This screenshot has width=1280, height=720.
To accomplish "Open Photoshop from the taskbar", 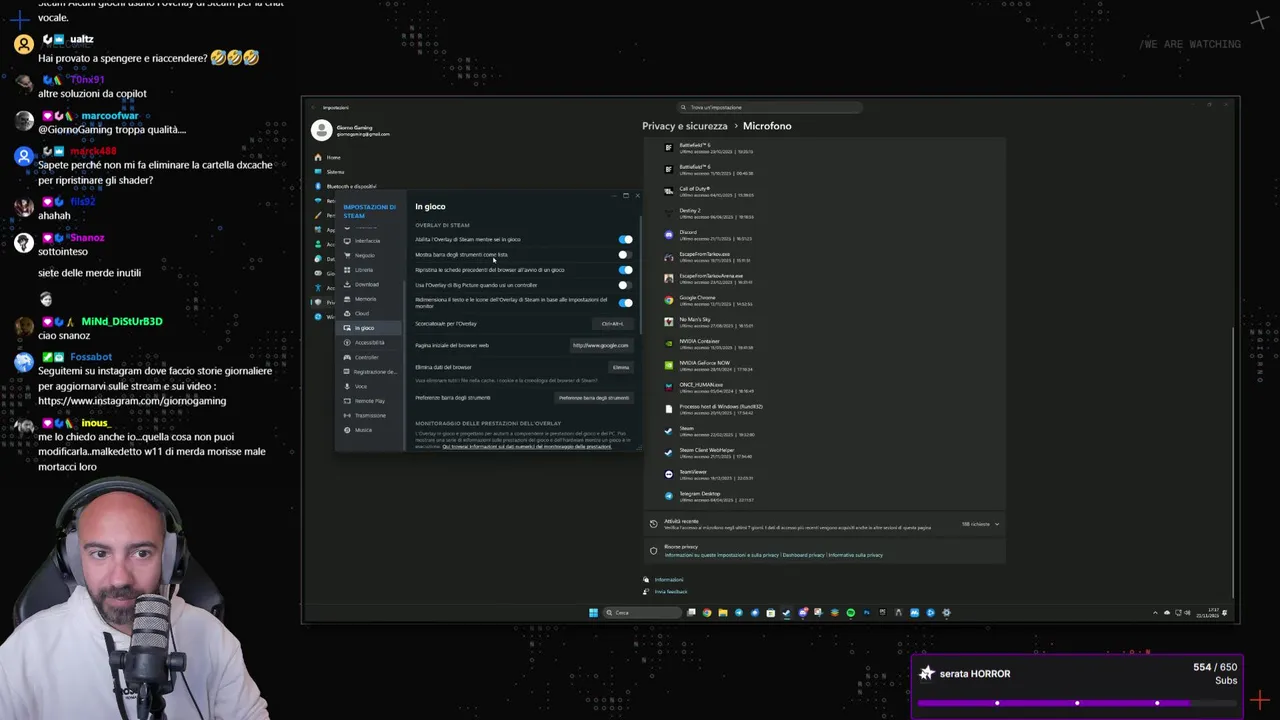I will click(x=867, y=613).
